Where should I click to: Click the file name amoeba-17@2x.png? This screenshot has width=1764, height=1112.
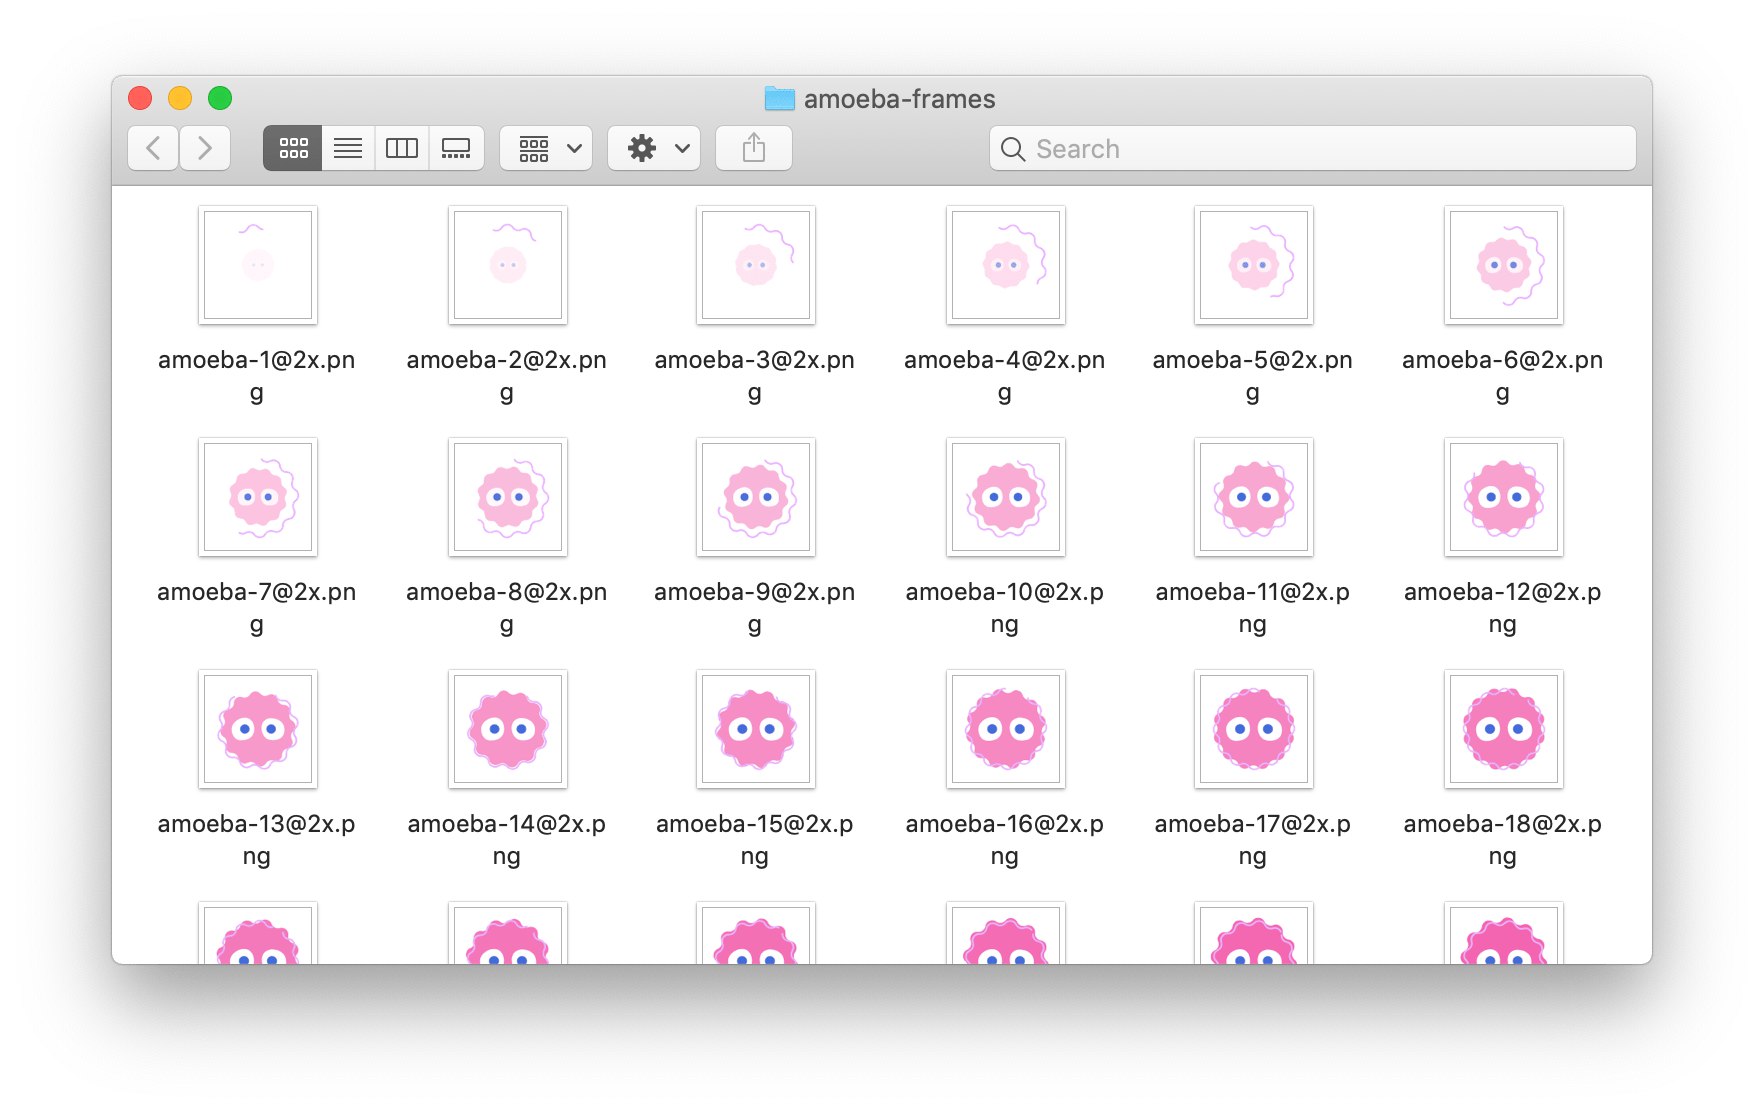click(x=1253, y=839)
